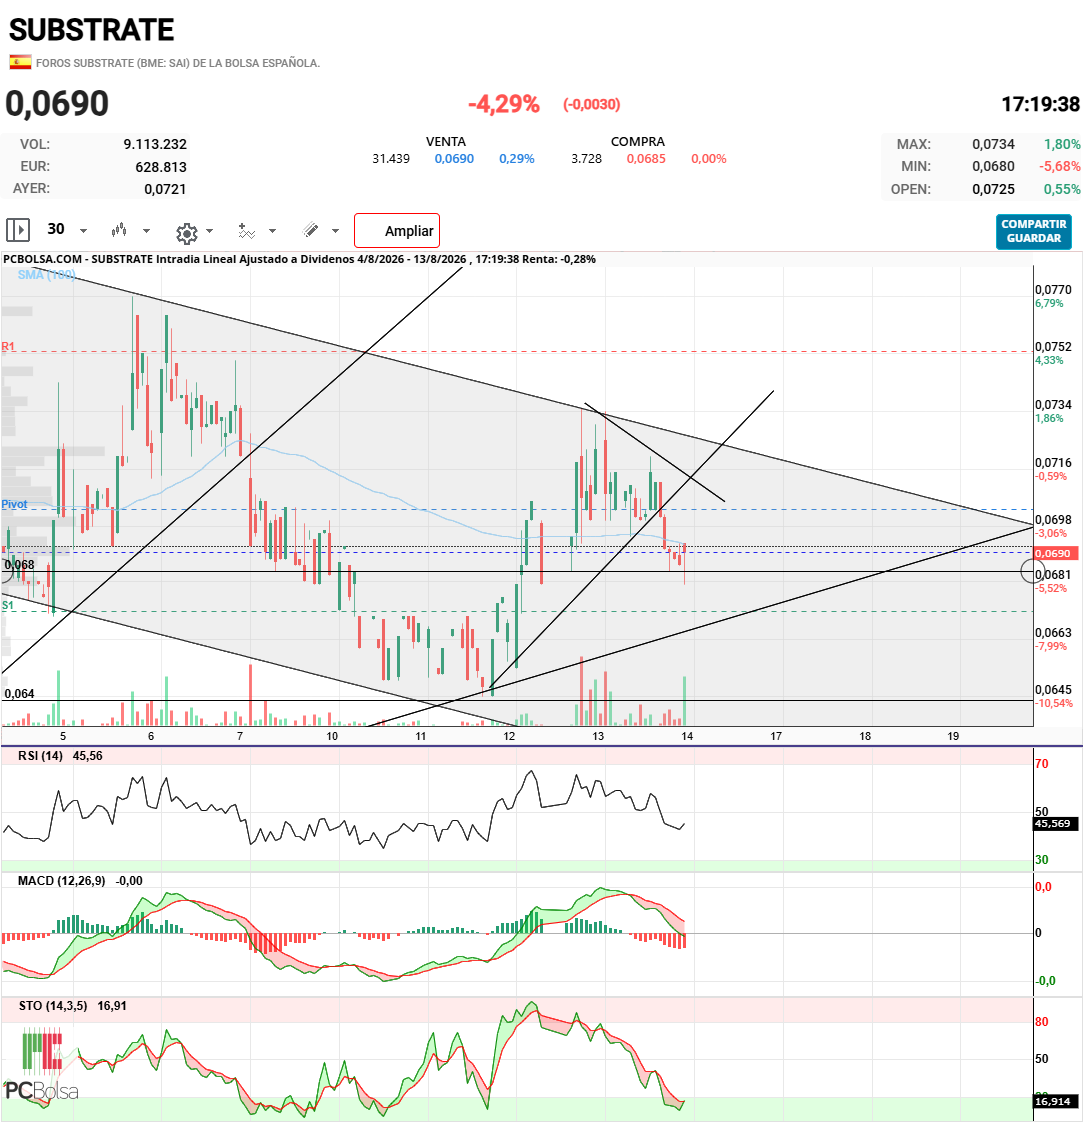Click the Spanish flag icon

point(20,62)
